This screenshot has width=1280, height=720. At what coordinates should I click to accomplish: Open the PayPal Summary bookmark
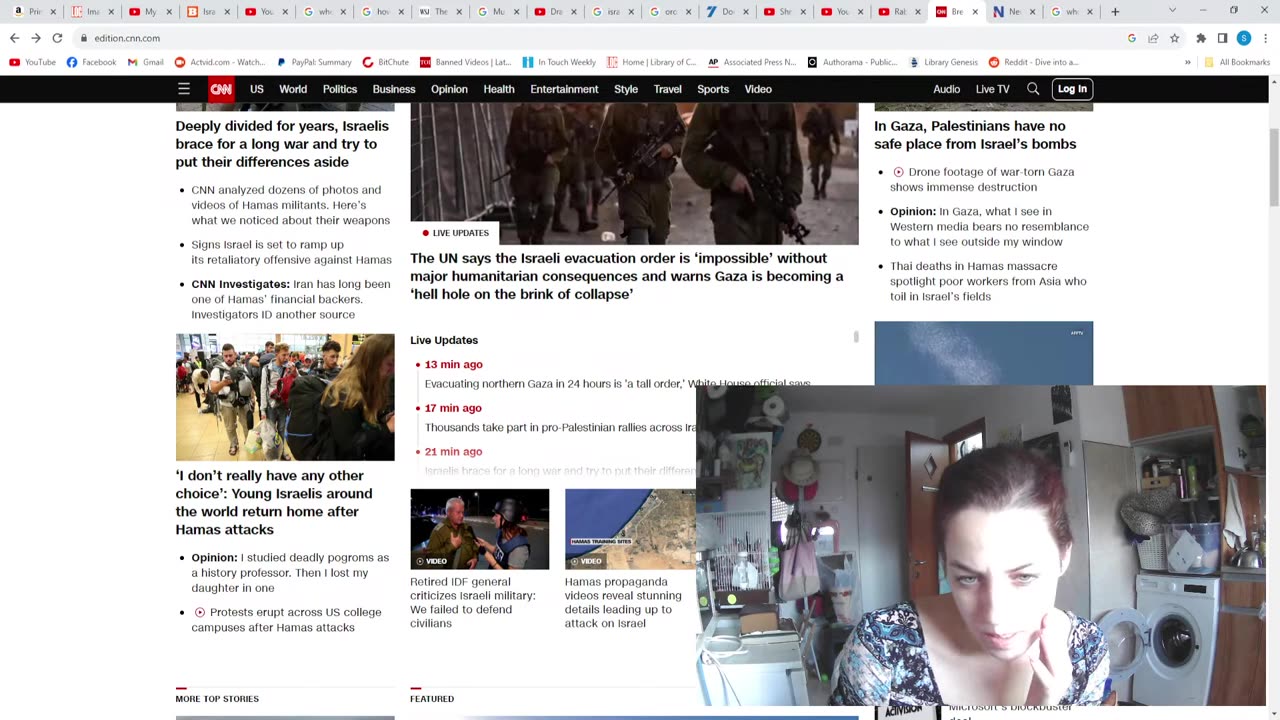pos(314,62)
